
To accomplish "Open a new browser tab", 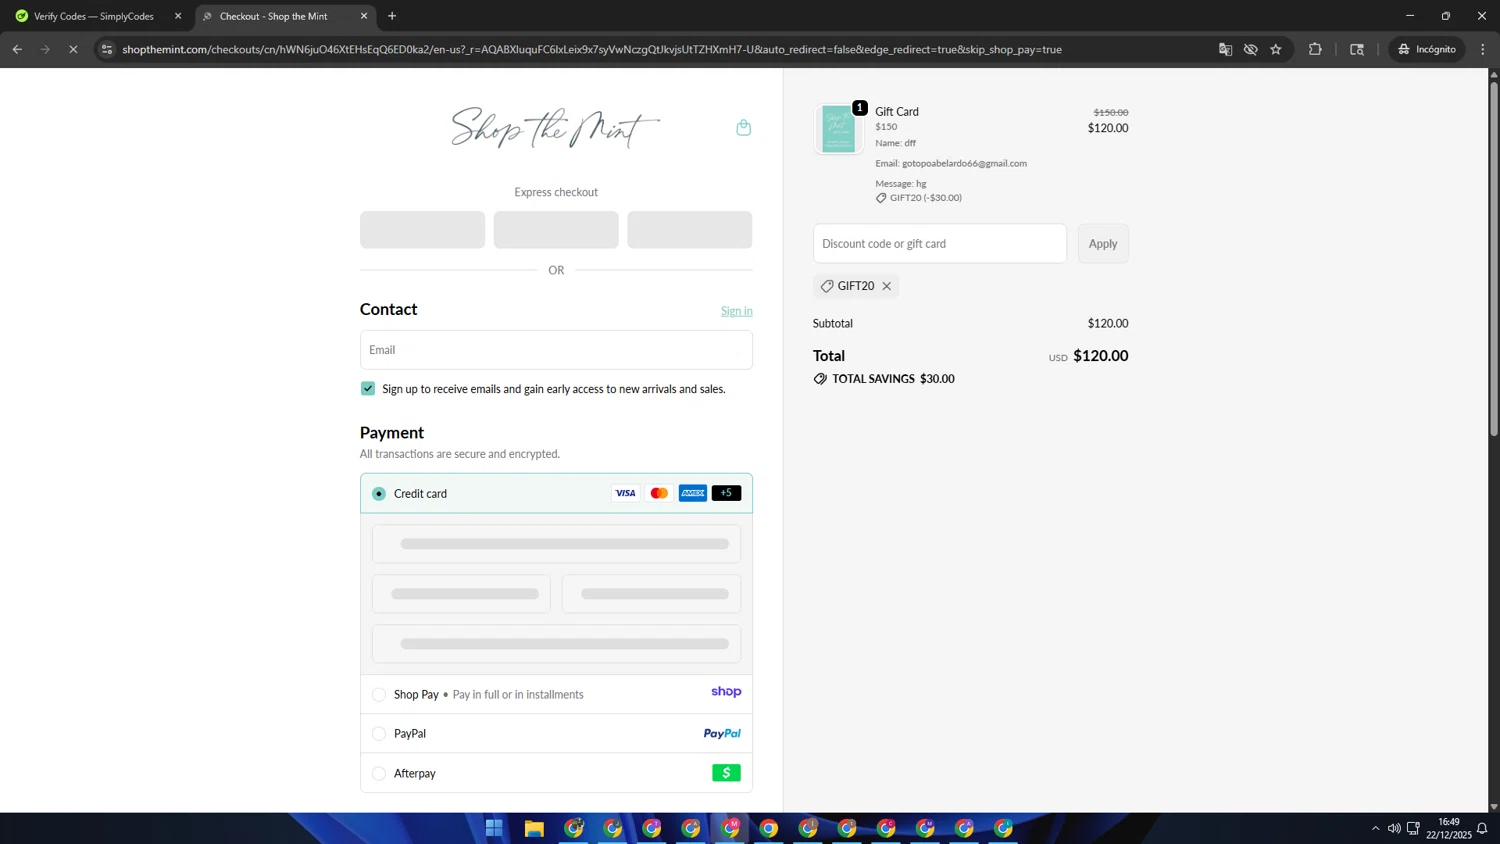I will 392,16.
